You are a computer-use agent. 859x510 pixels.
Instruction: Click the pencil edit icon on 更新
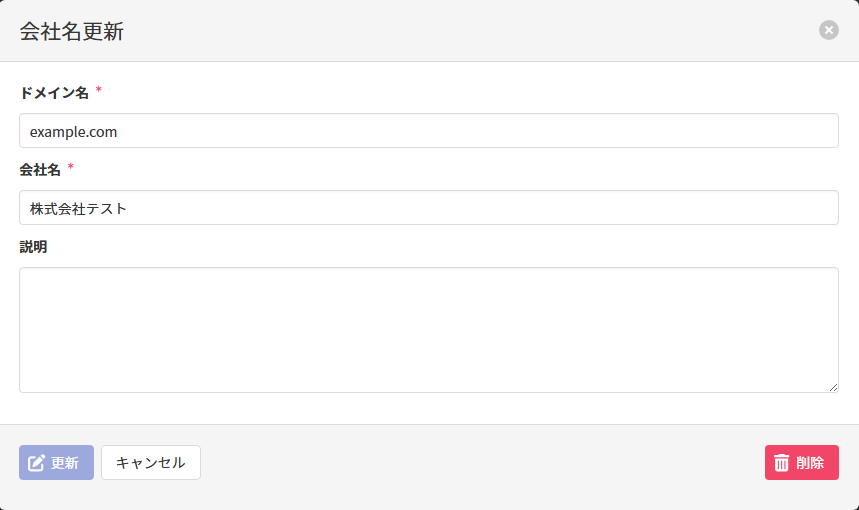(x=37, y=463)
